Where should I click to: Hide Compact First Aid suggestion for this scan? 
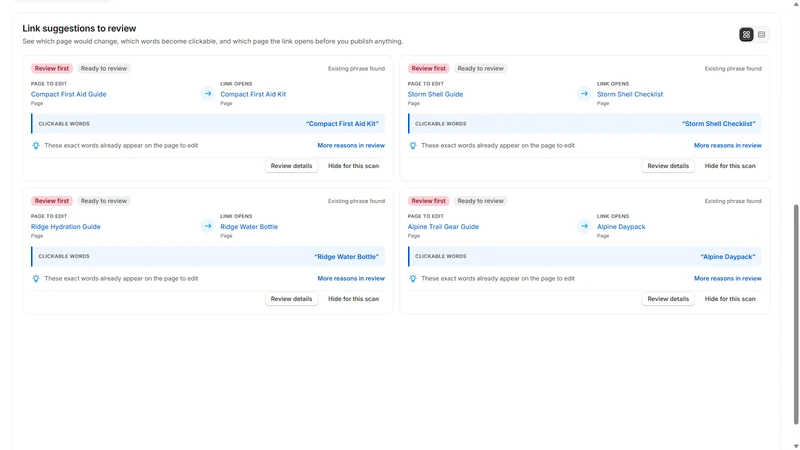[353, 166]
